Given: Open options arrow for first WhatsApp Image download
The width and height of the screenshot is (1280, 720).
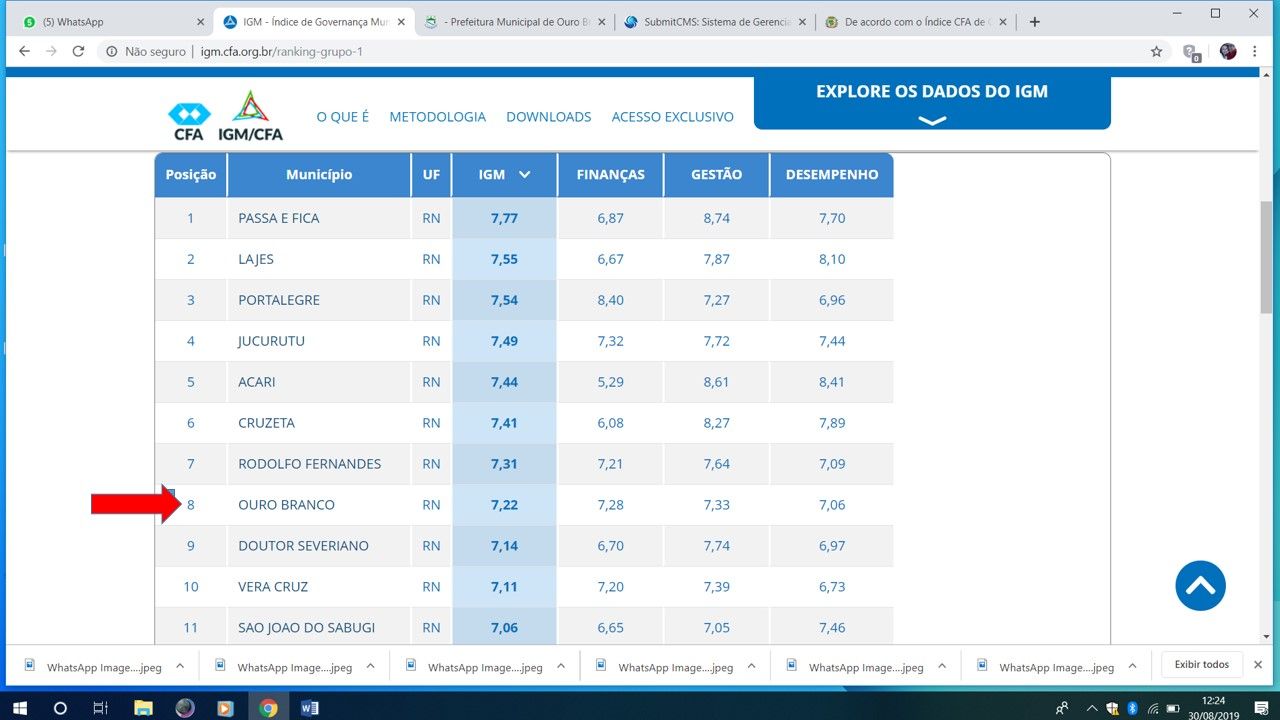Looking at the screenshot, I should [180, 666].
